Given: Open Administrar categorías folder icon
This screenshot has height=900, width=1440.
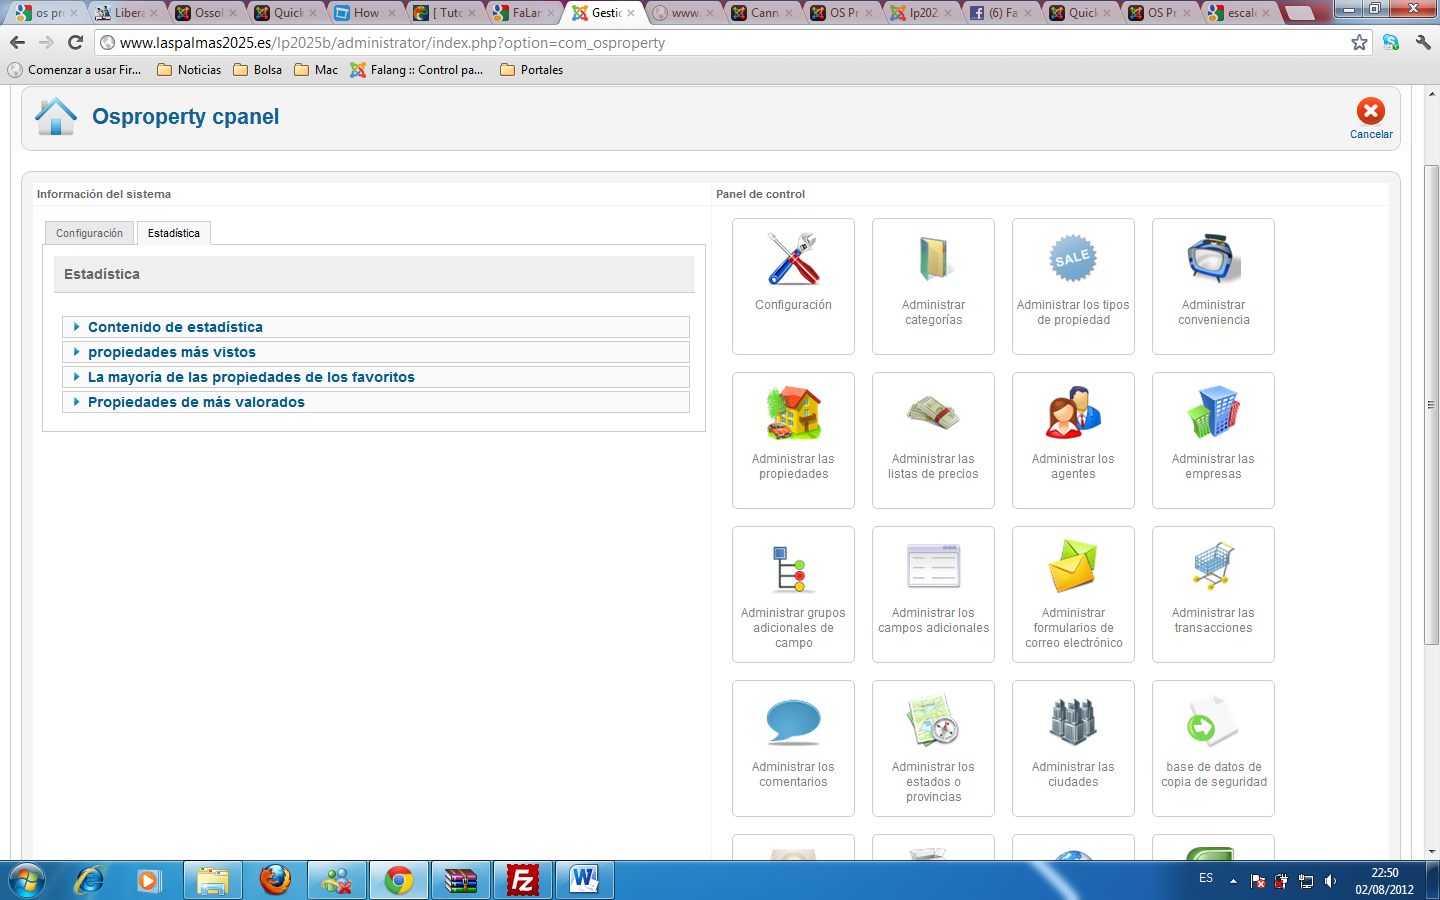Looking at the screenshot, I should 933,259.
